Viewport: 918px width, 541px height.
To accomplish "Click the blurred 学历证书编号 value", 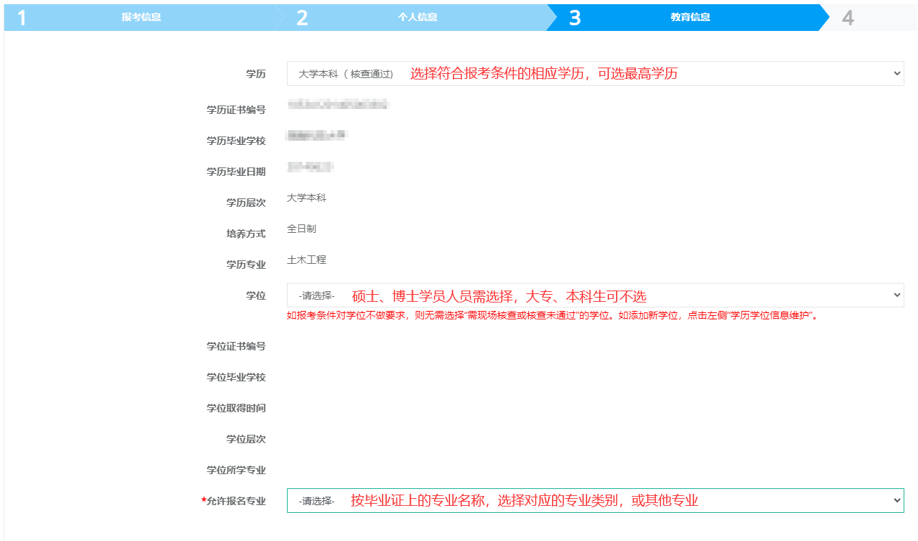I will 338,105.
